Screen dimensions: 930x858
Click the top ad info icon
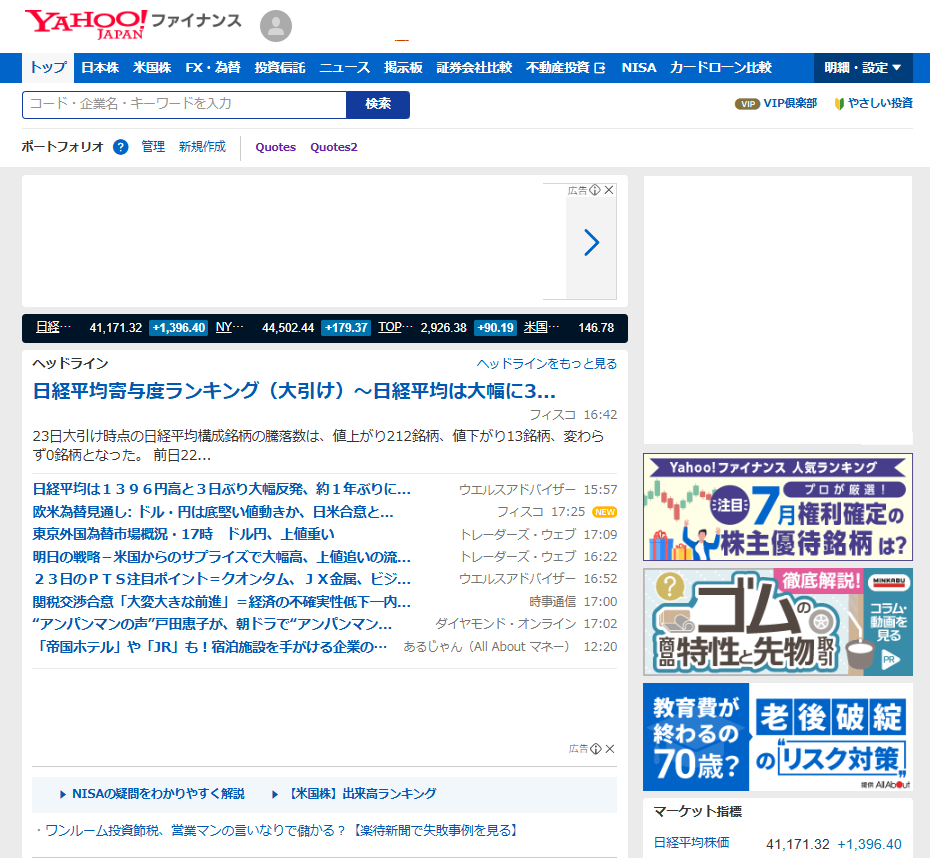point(595,190)
